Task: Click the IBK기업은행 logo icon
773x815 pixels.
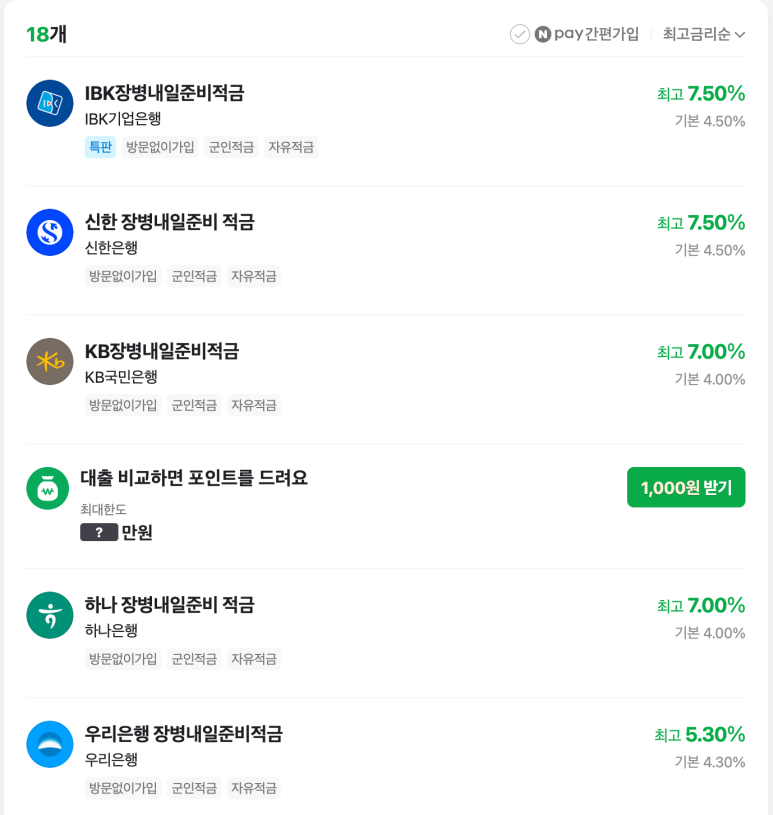Action: point(50,103)
